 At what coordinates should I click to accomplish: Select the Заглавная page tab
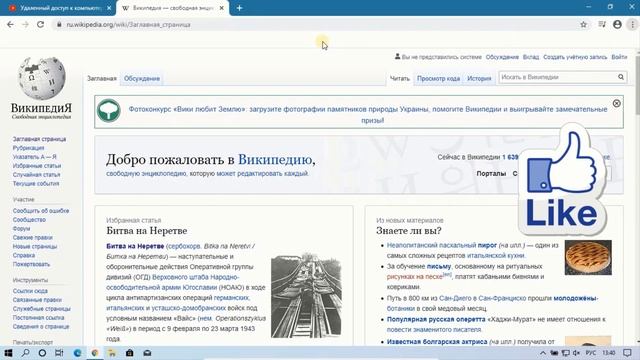point(102,78)
